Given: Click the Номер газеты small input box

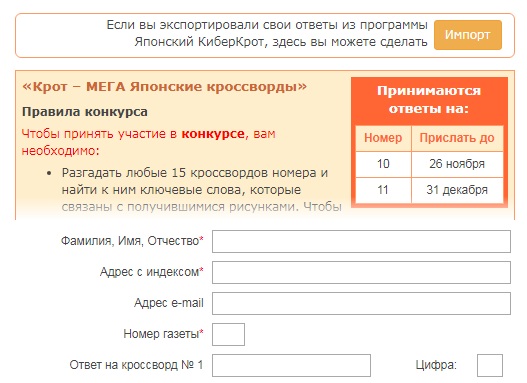Looking at the screenshot, I should 229,334.
